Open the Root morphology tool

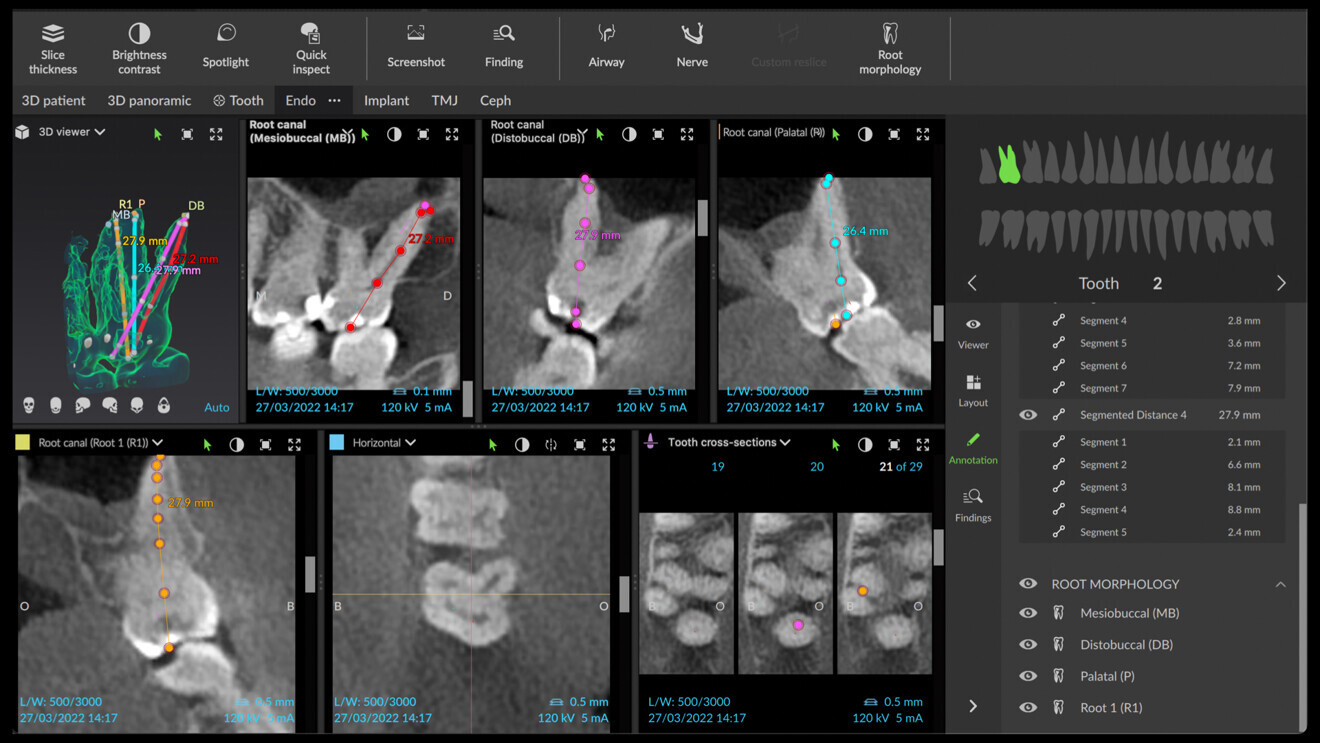point(889,45)
